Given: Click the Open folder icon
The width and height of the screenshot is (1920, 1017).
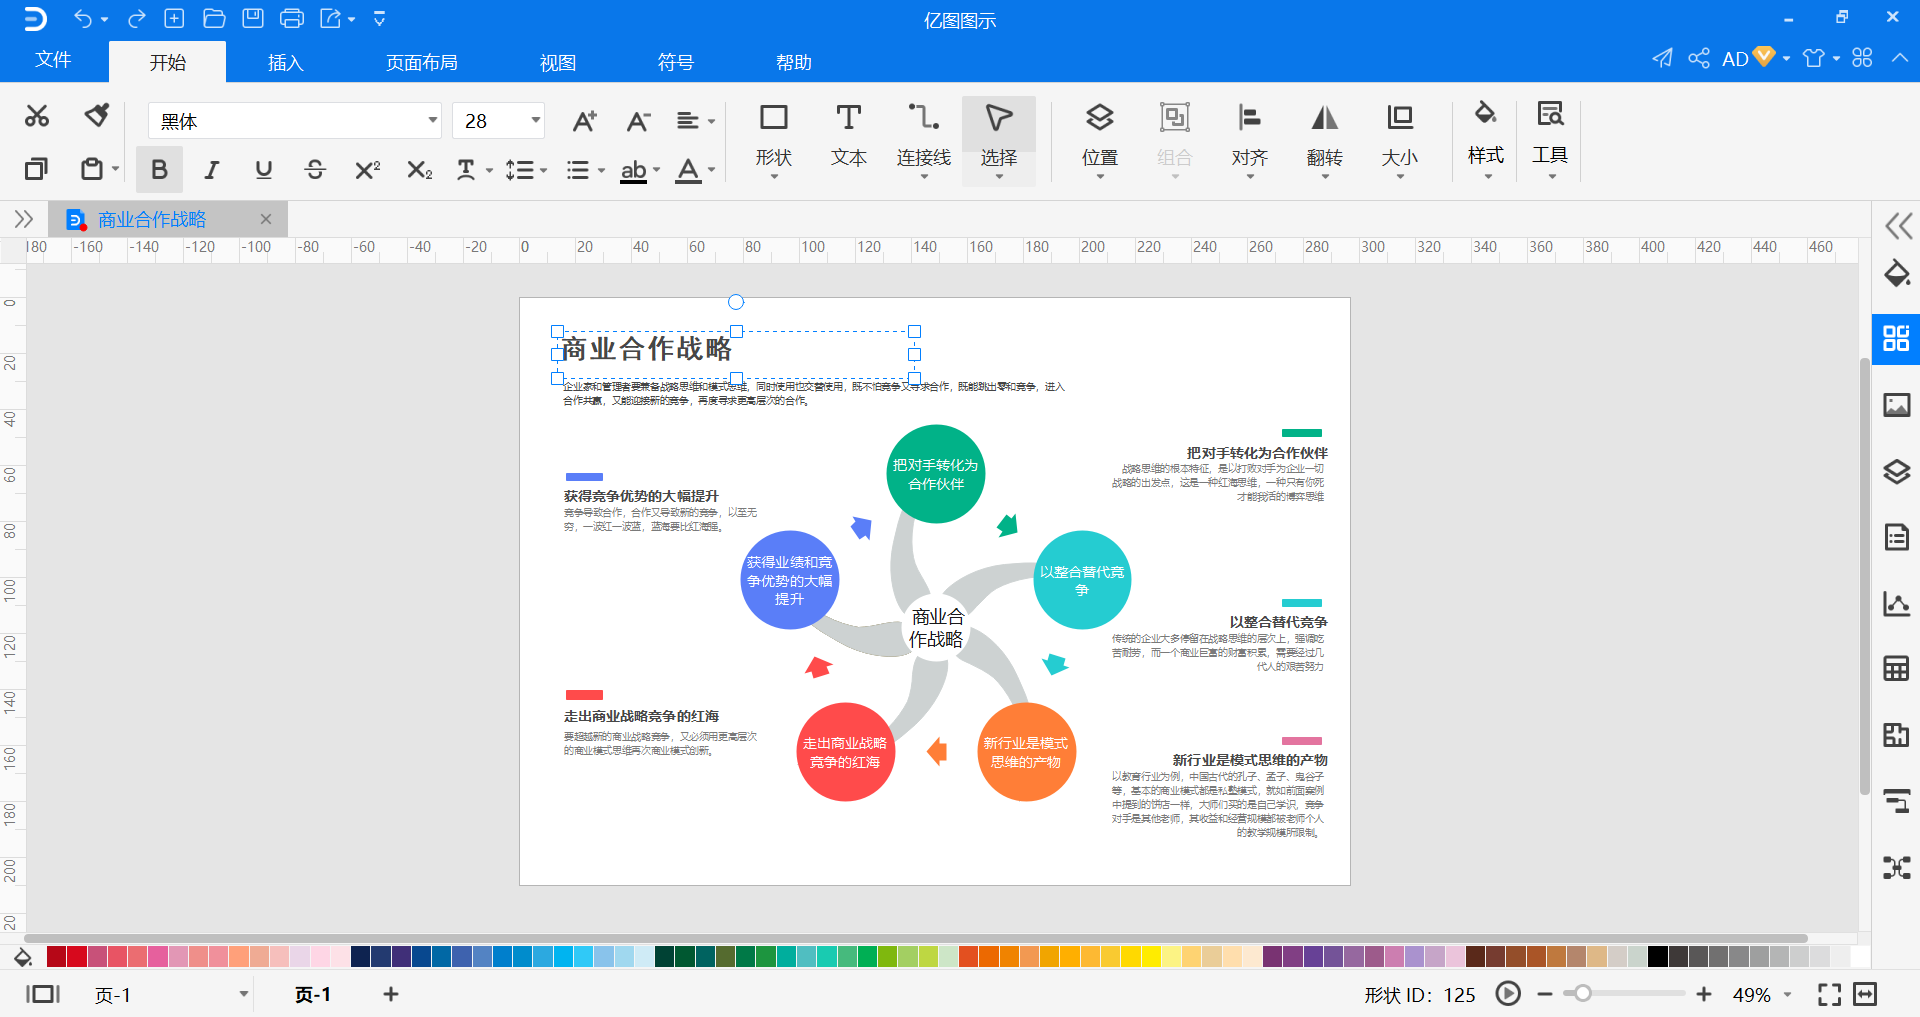Looking at the screenshot, I should coord(213,18).
